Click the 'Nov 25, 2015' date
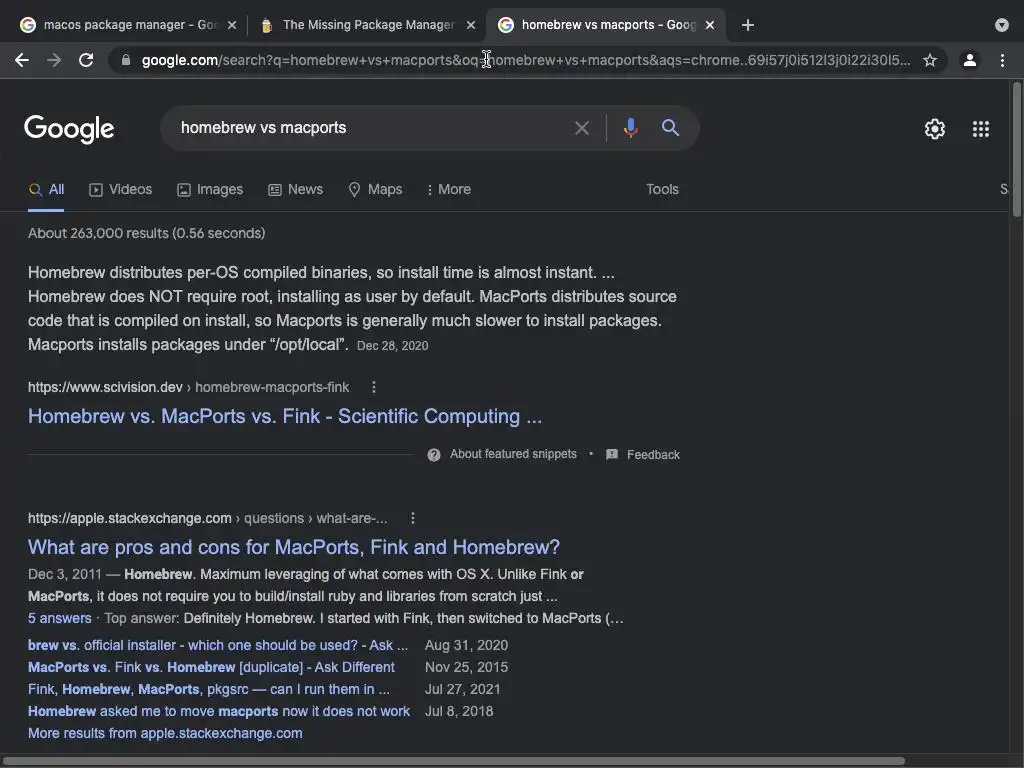Screen dimensions: 1024x768 (x=466, y=667)
